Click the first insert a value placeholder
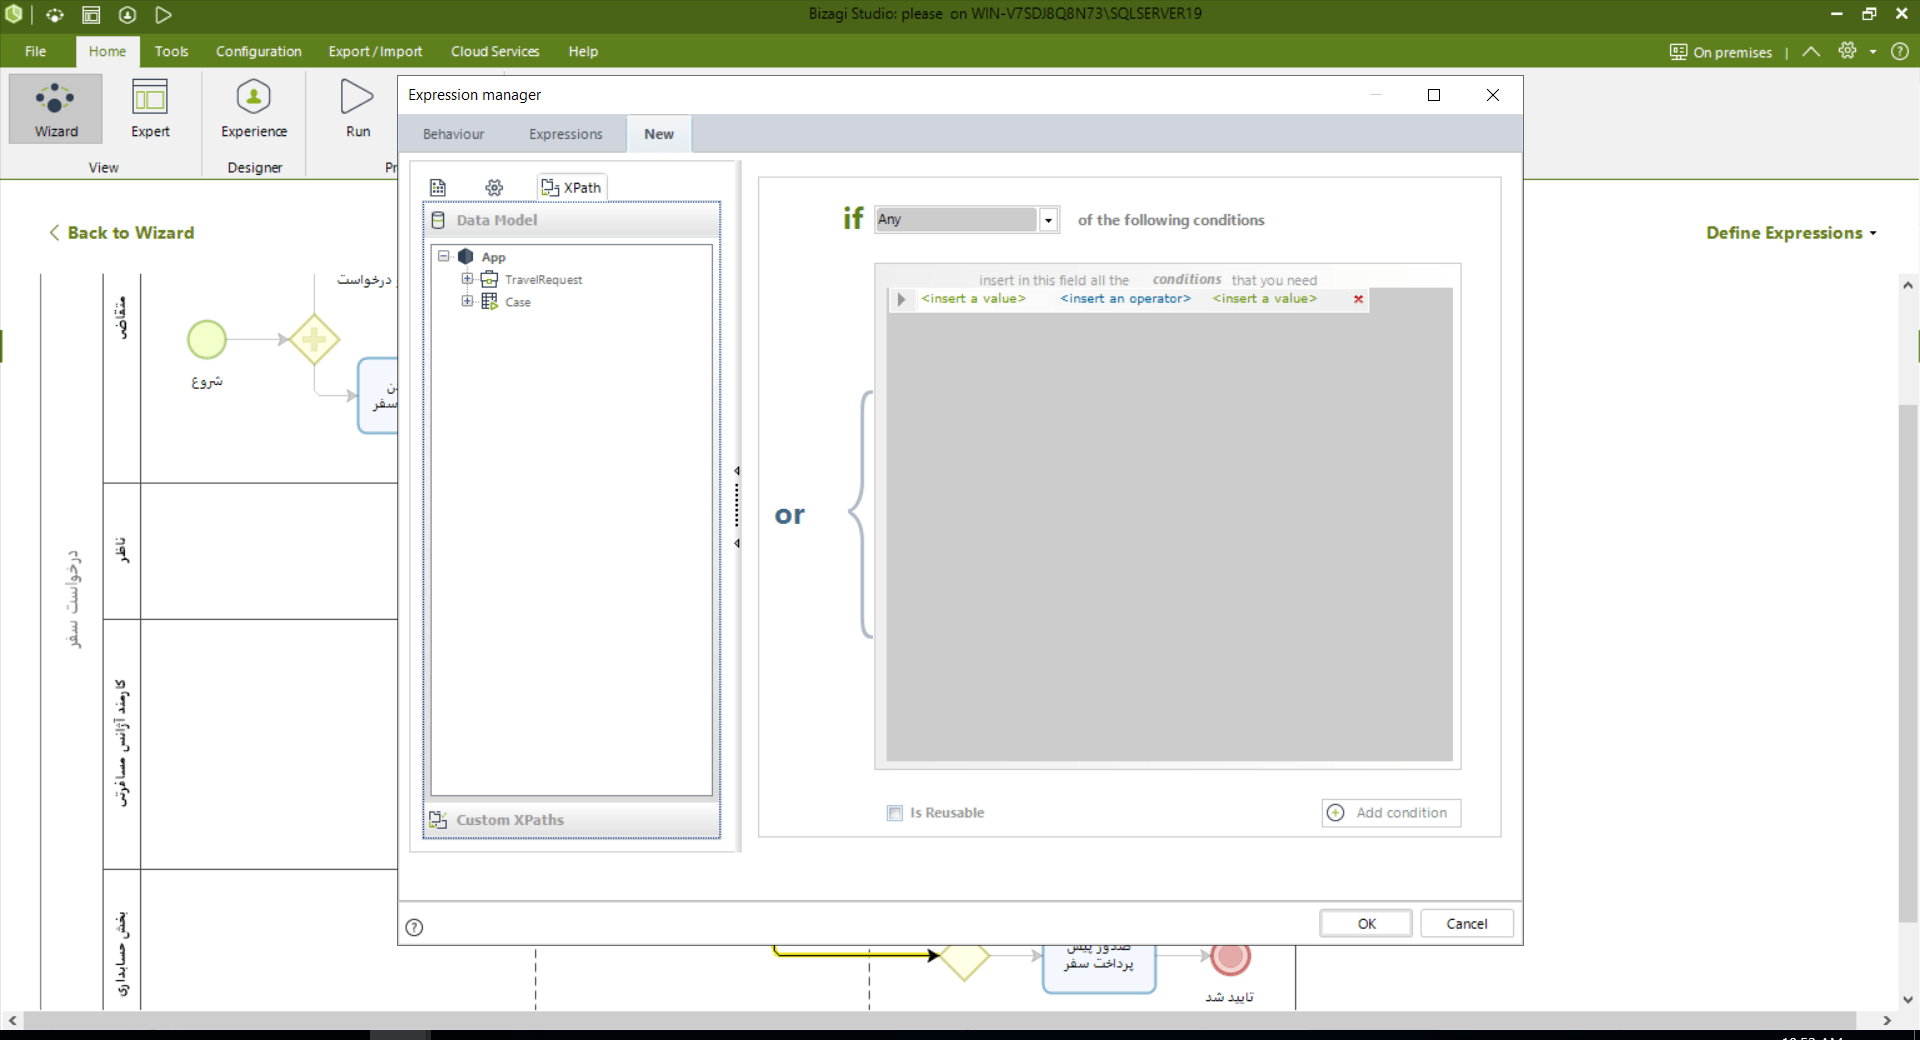Image resolution: width=1920 pixels, height=1040 pixels. (973, 299)
